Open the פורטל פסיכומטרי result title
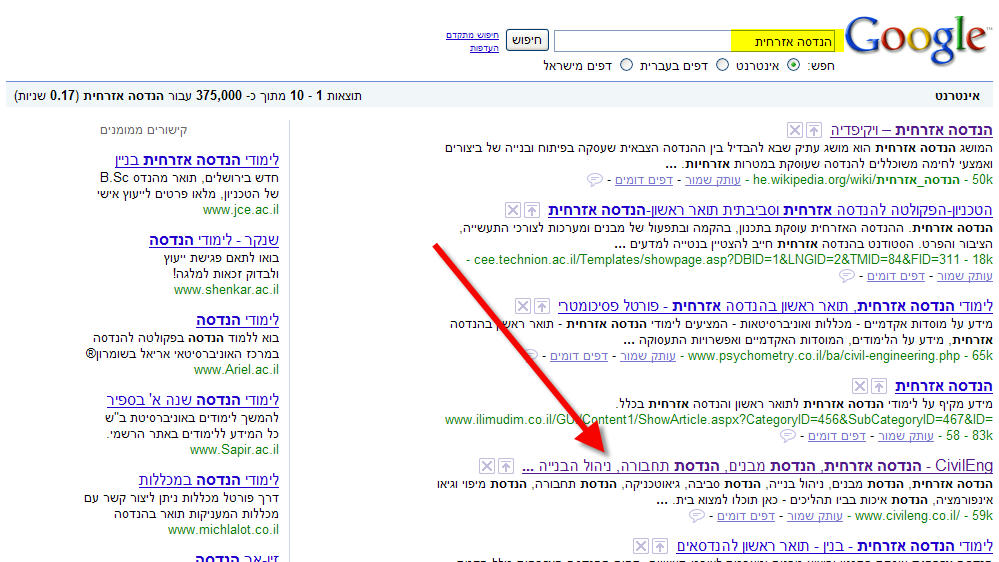This screenshot has height=562, width=999. 775,306
